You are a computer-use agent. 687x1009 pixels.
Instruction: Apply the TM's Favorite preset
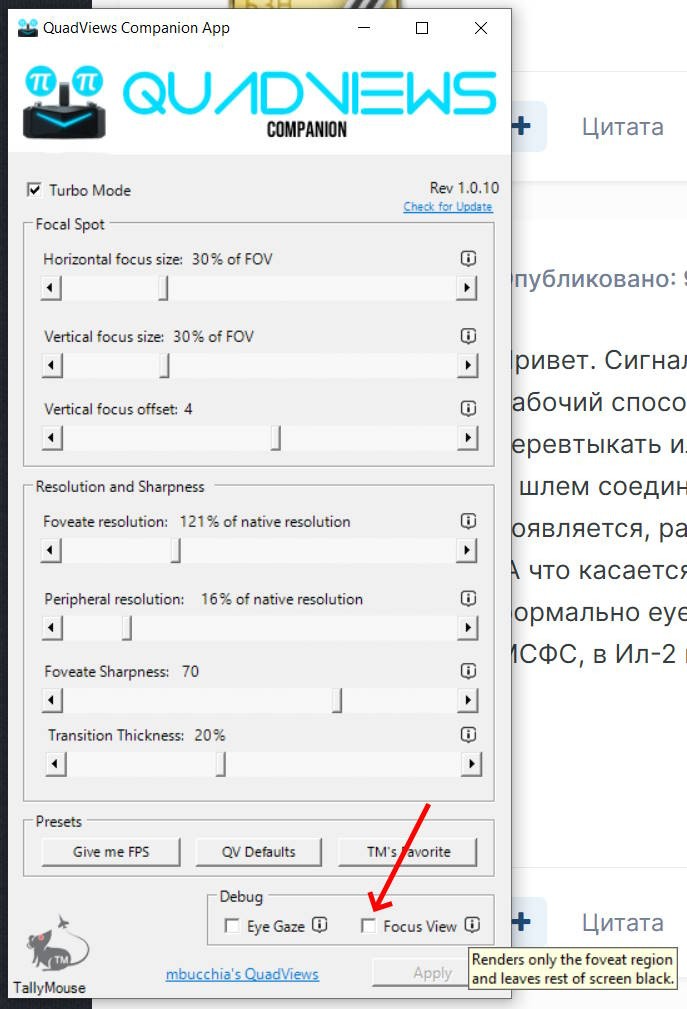[x=408, y=851]
